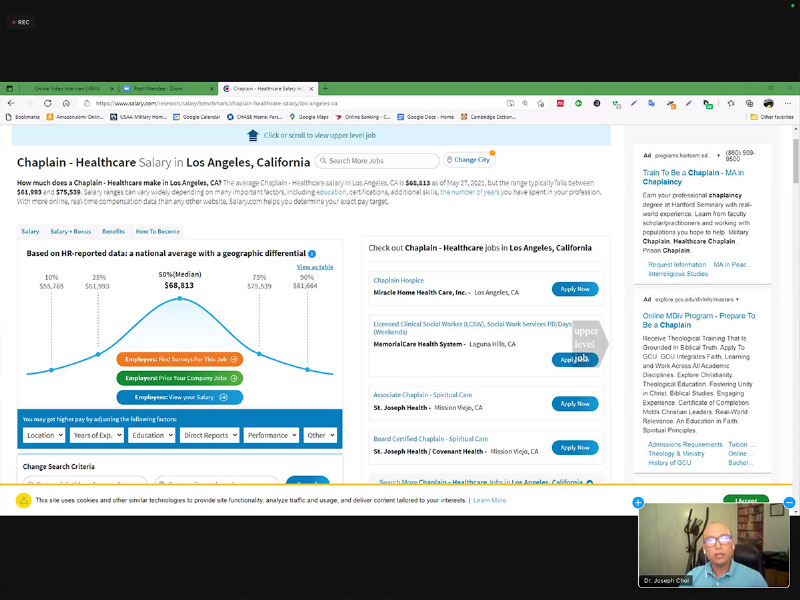Image resolution: width=800 pixels, height=600 pixels.
Task: Click Learn More in cookie notice
Action: coord(489,500)
